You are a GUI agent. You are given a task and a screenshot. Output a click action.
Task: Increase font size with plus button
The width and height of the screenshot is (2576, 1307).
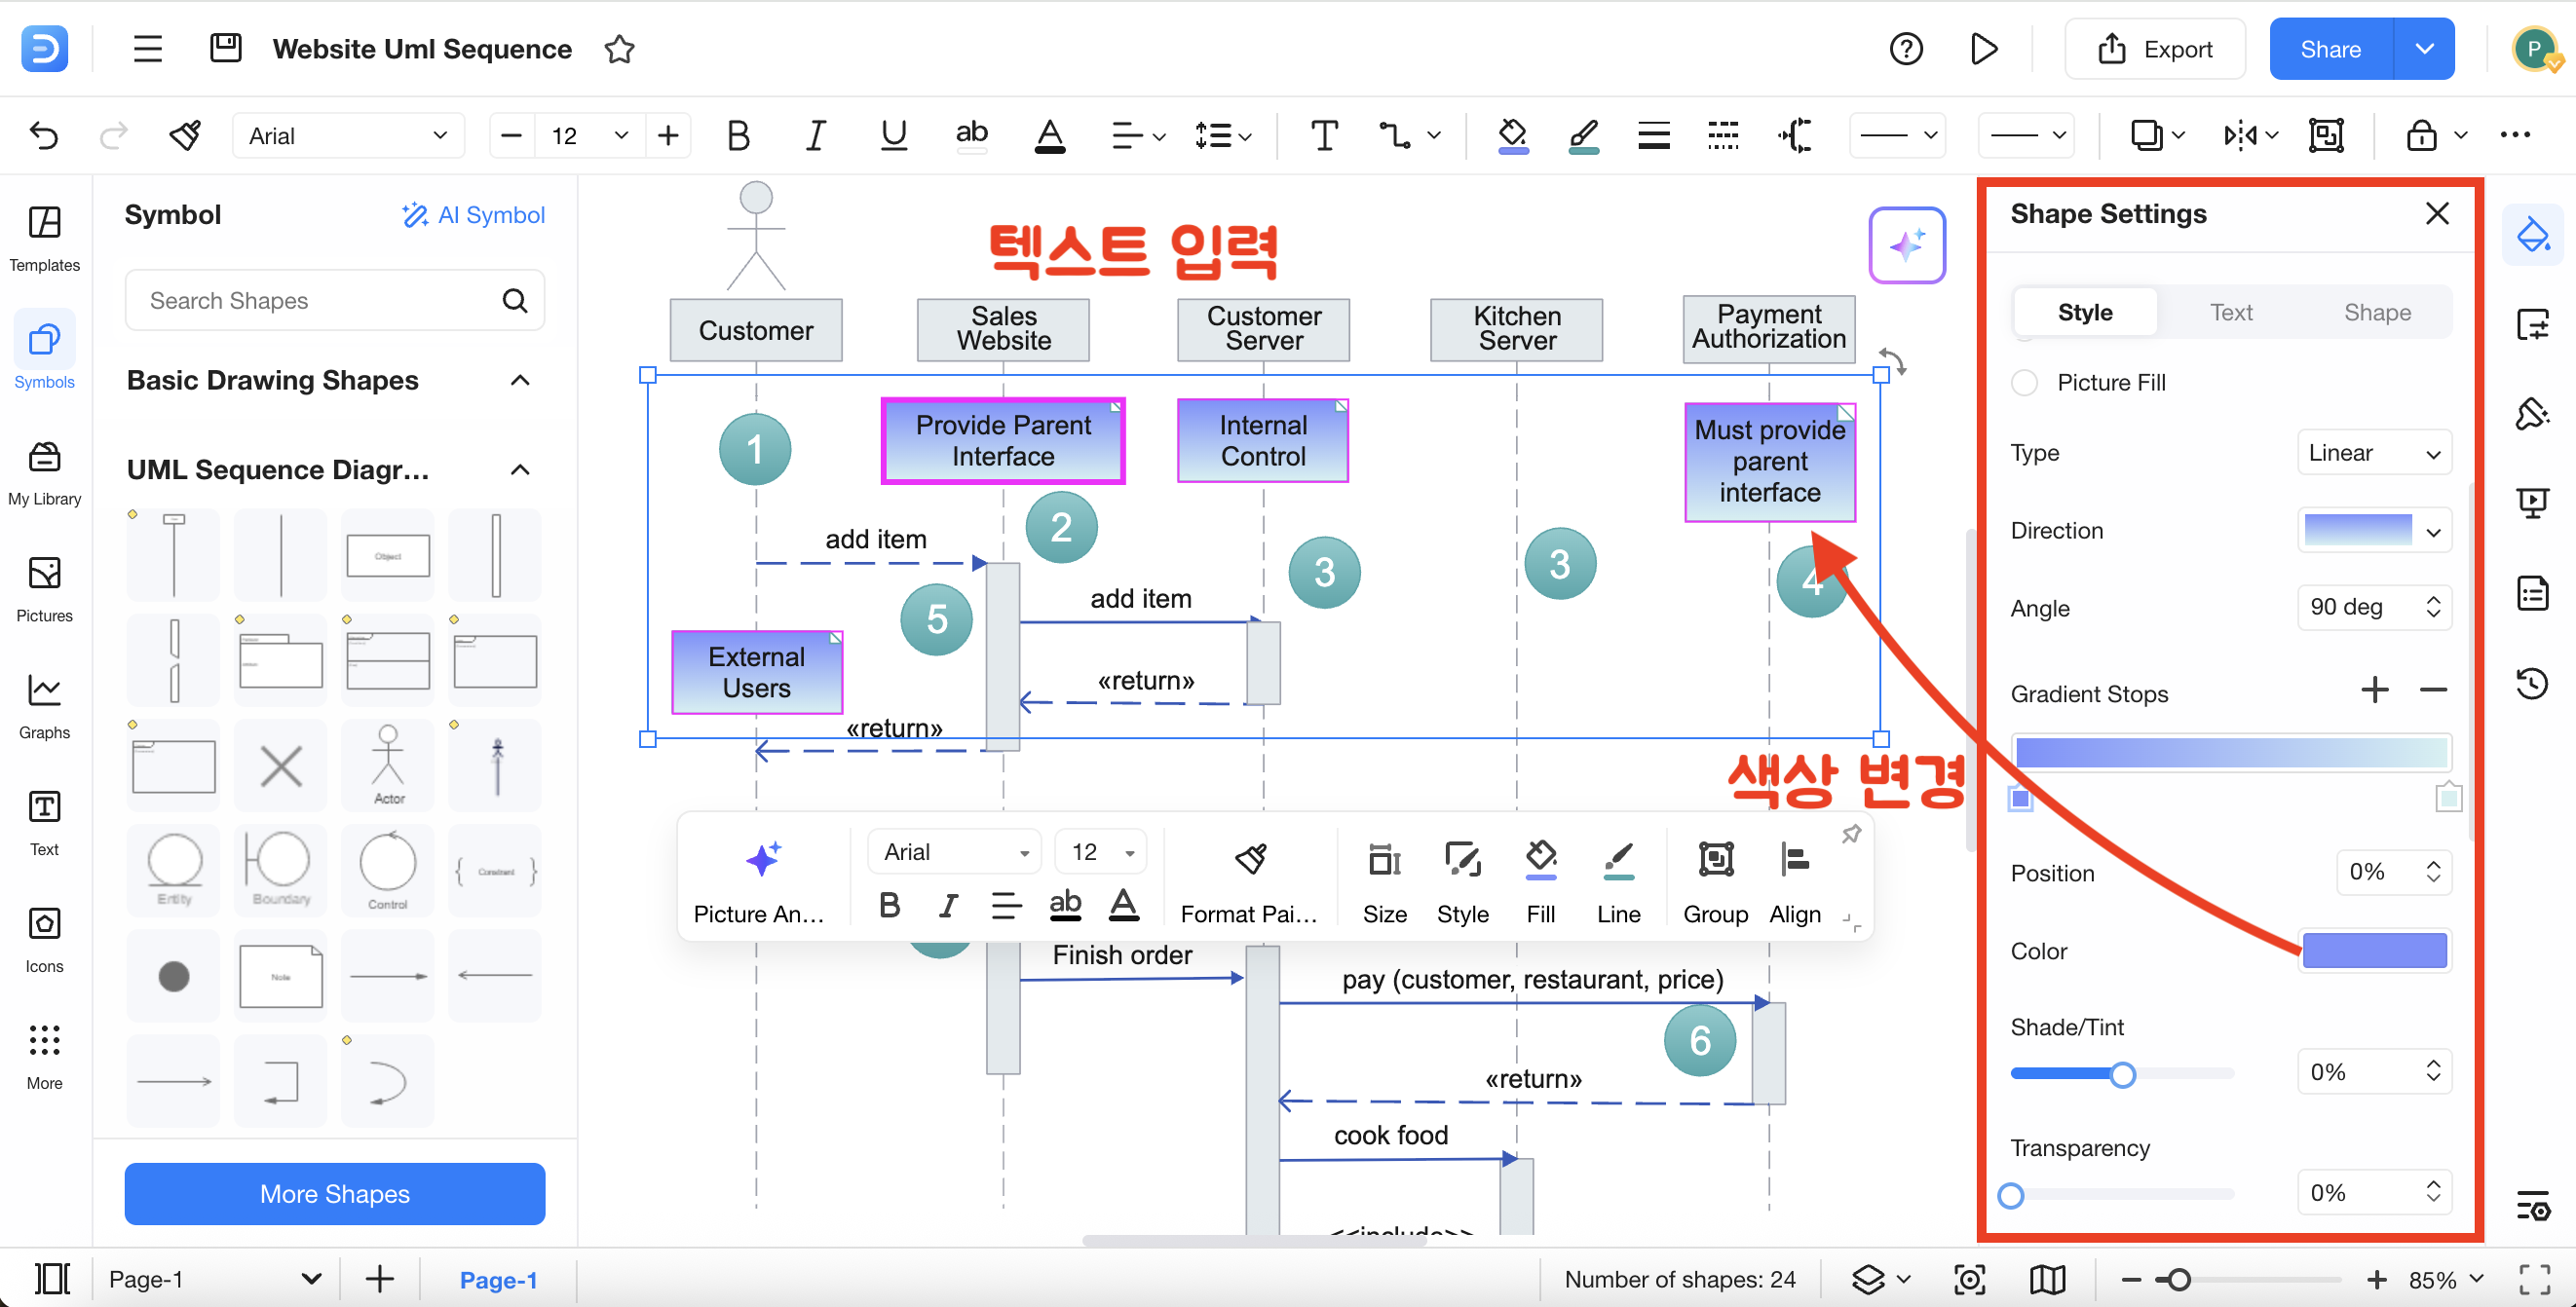click(668, 135)
